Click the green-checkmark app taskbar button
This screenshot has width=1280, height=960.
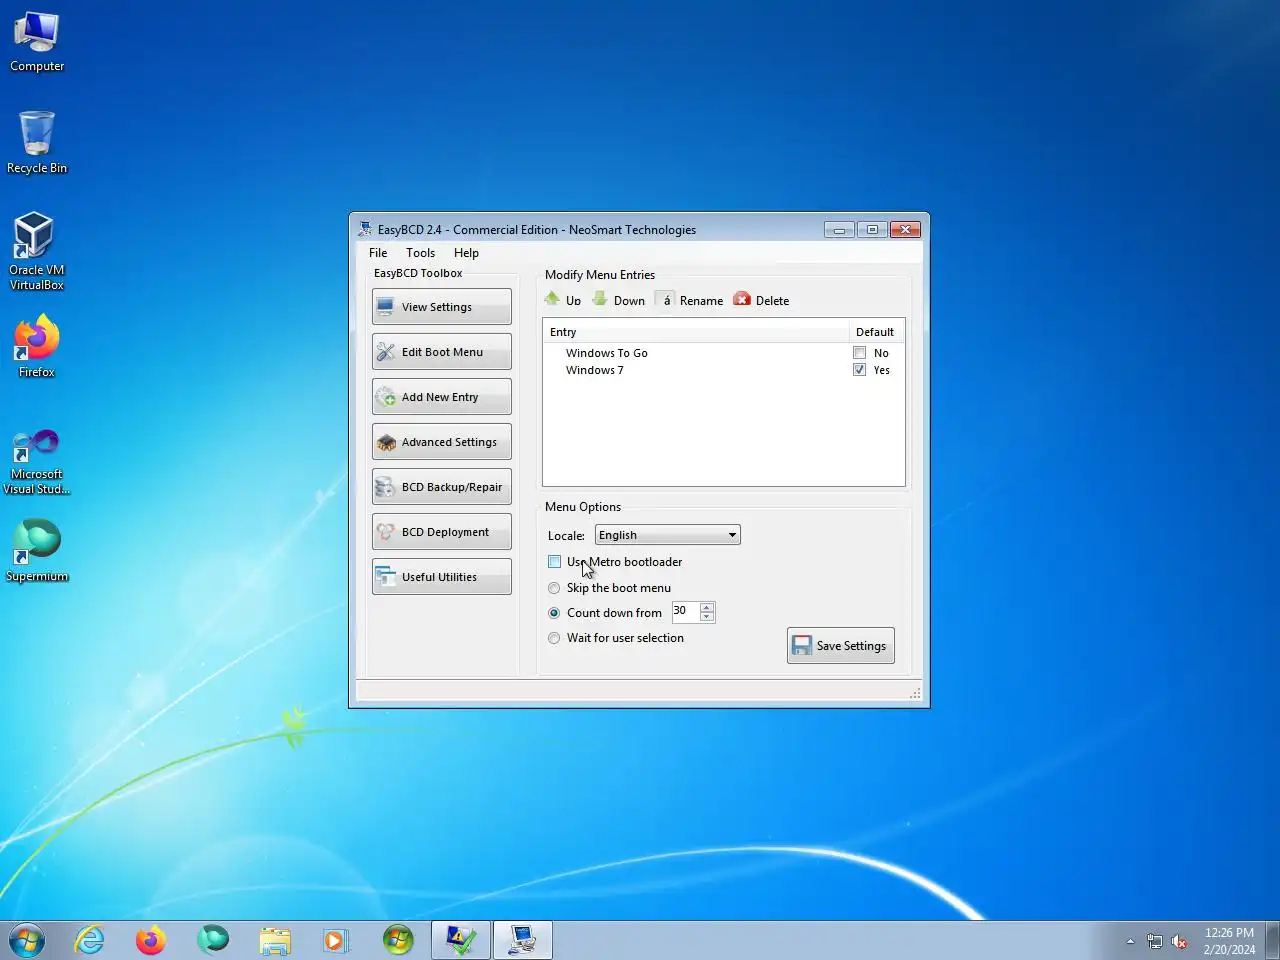(x=461, y=940)
